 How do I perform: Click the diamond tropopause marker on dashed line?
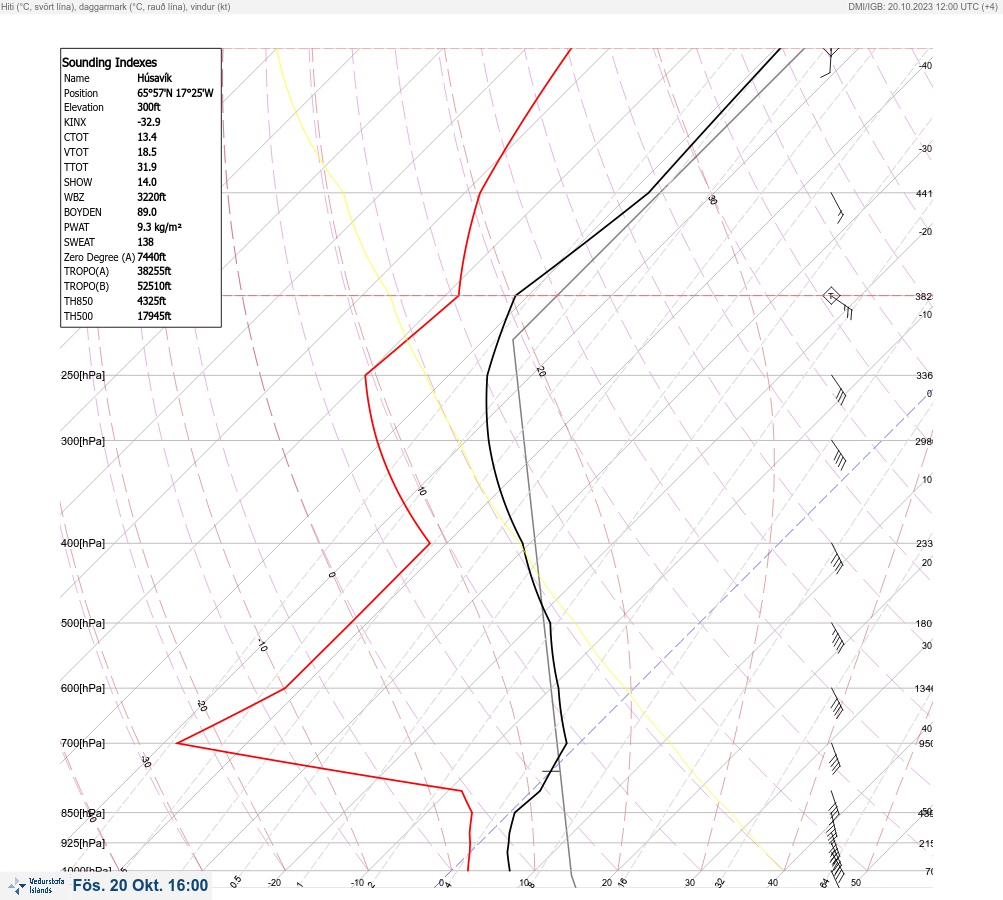831,296
